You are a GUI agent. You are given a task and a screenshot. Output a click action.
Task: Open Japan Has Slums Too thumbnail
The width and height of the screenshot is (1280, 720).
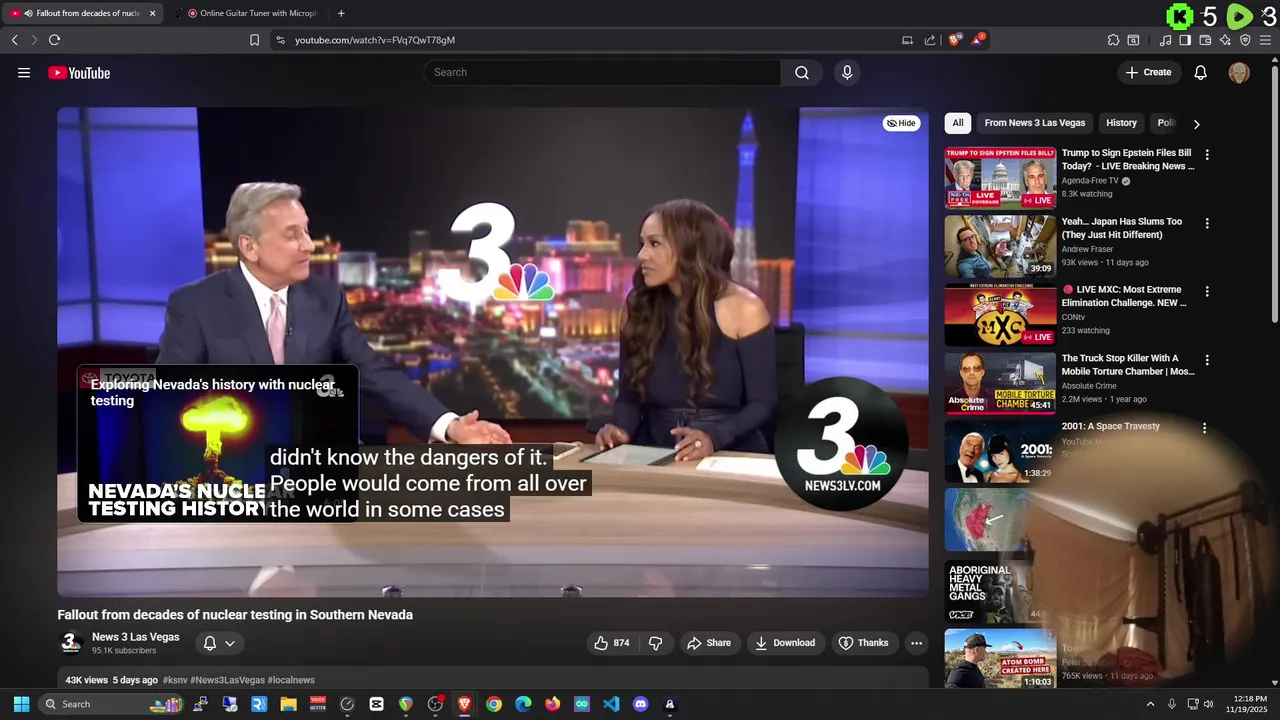[x=1000, y=246]
